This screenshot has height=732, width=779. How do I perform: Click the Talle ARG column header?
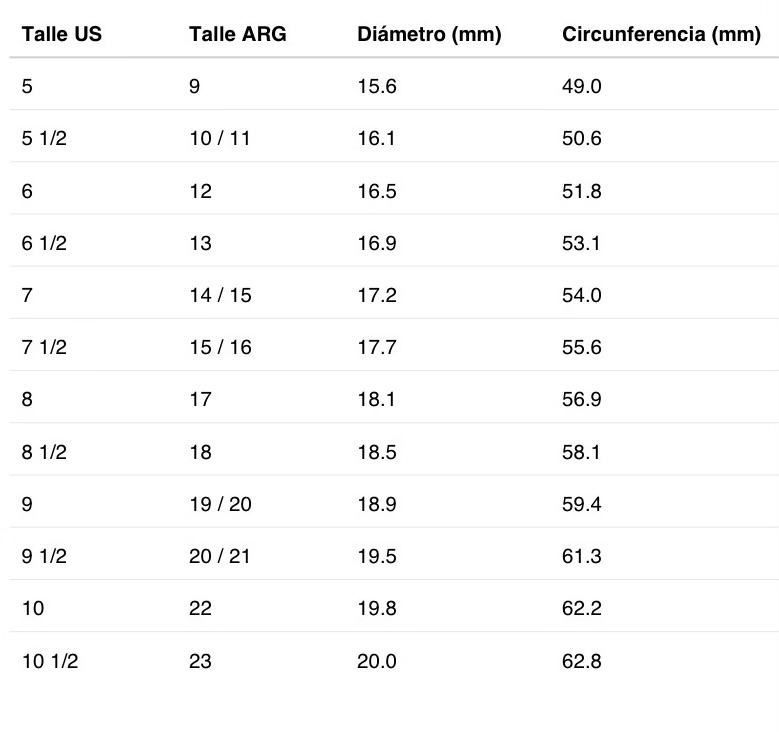tap(237, 34)
